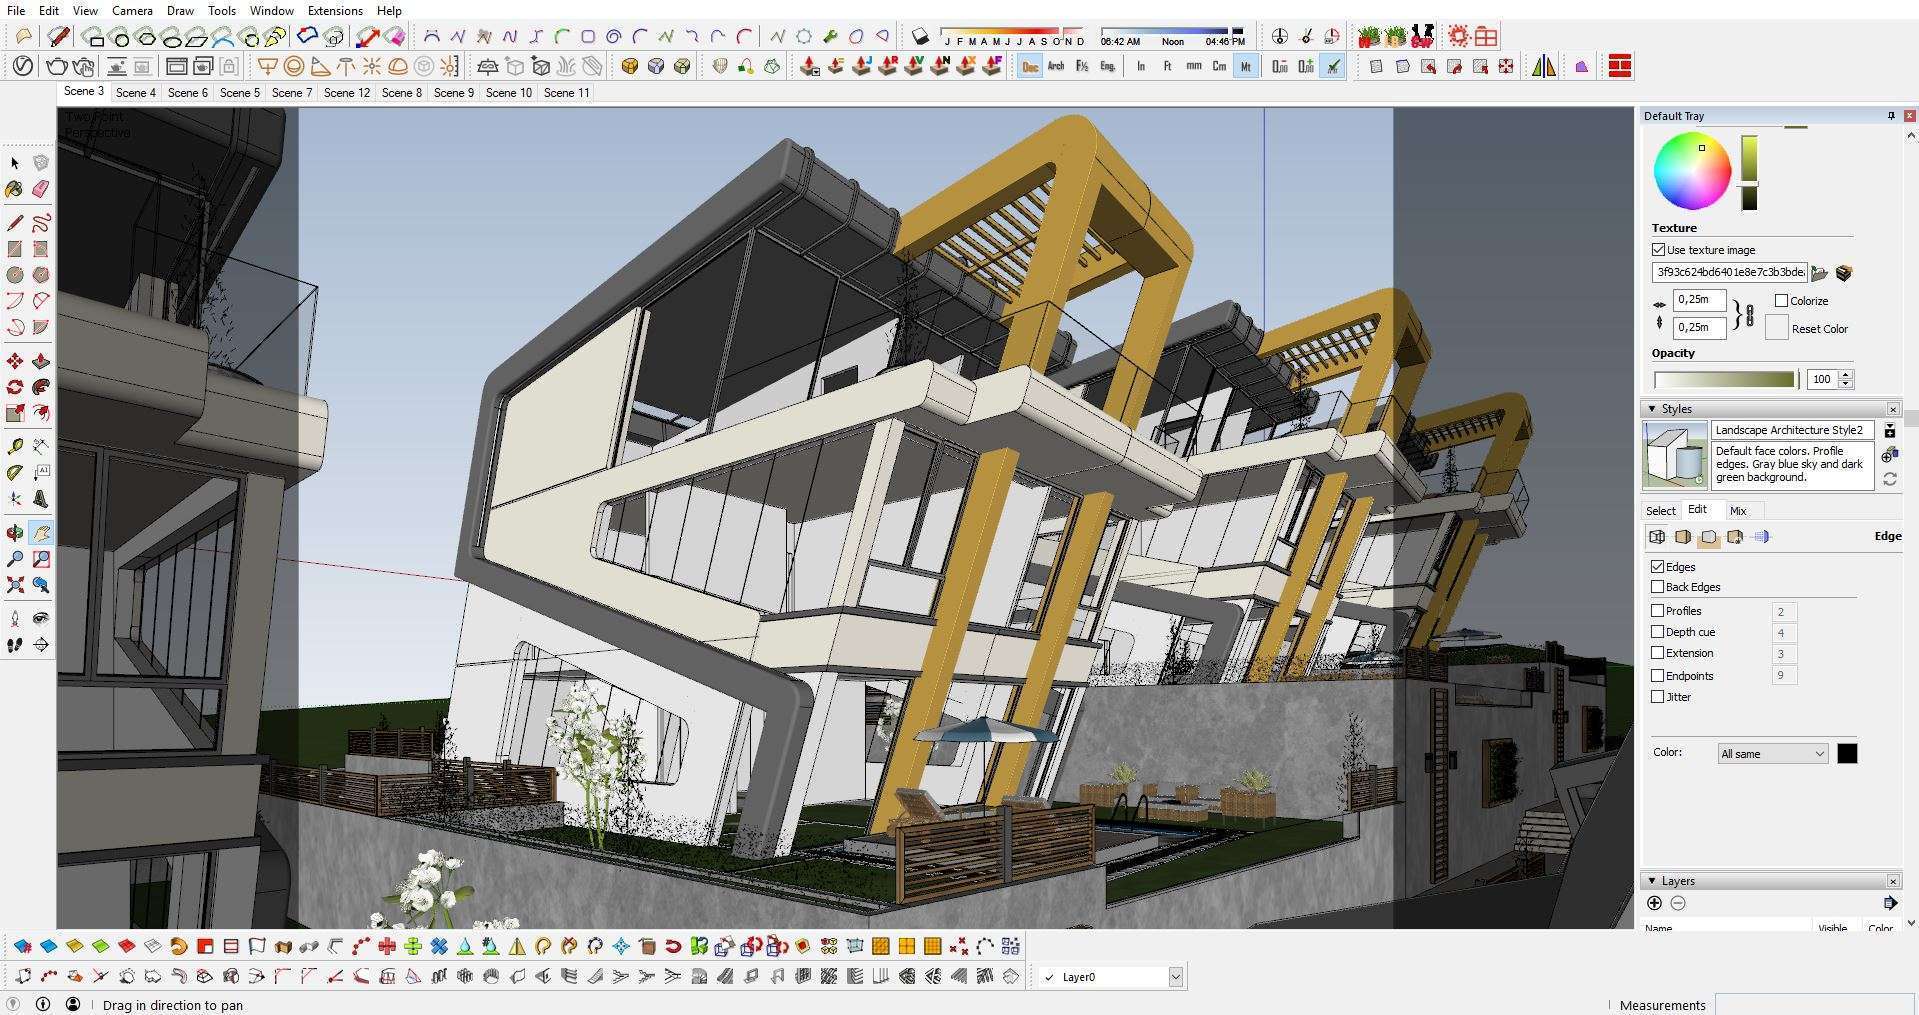Enable the Profiles checkbox
This screenshot has width=1919, height=1015.
click(1657, 611)
